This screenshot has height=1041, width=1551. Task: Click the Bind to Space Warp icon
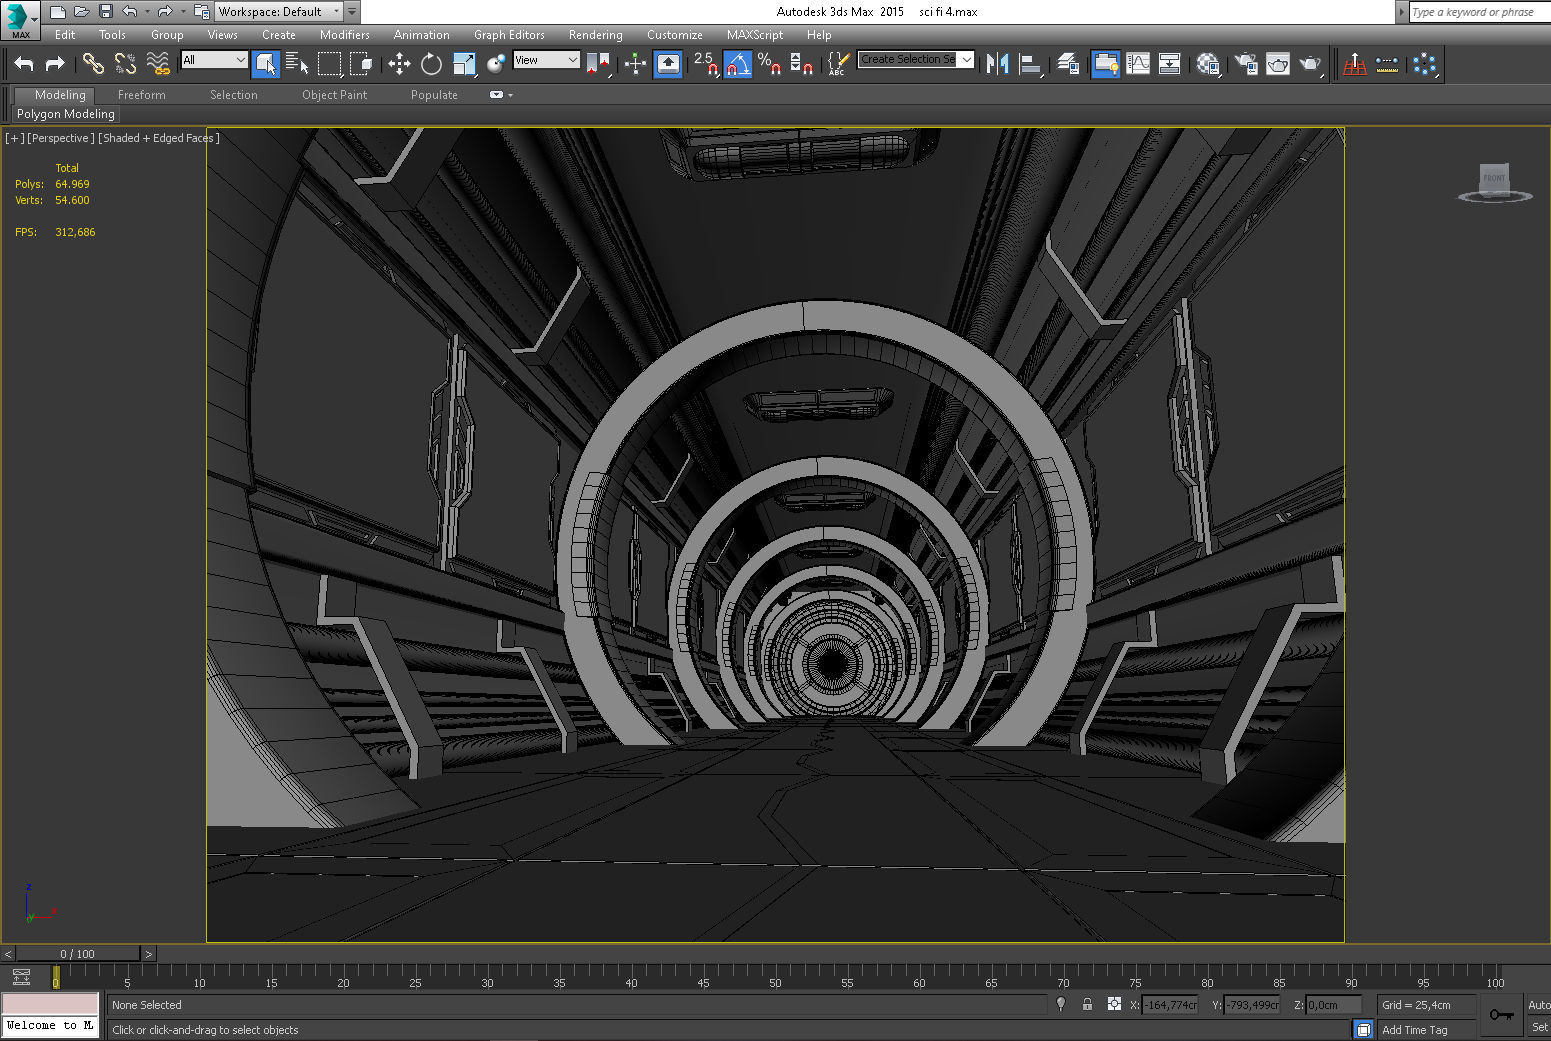pos(158,64)
